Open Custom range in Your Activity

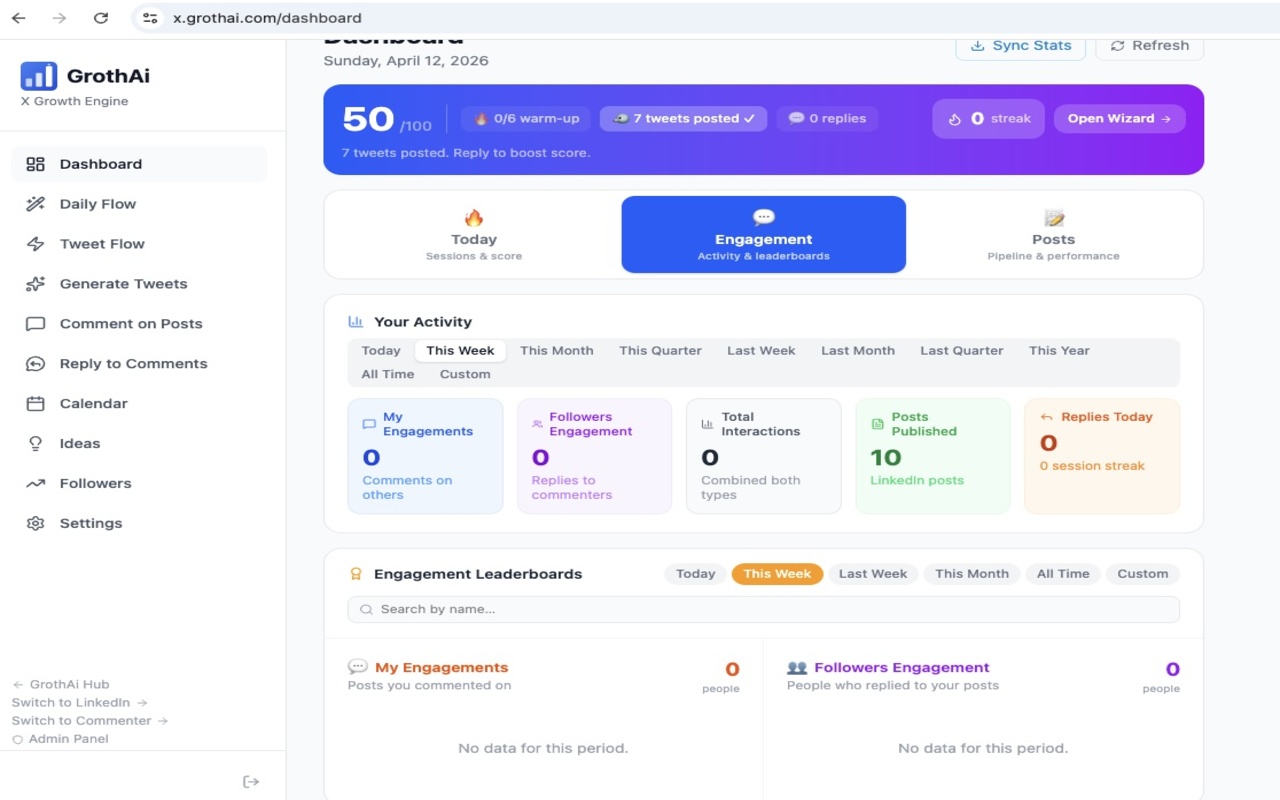click(465, 374)
